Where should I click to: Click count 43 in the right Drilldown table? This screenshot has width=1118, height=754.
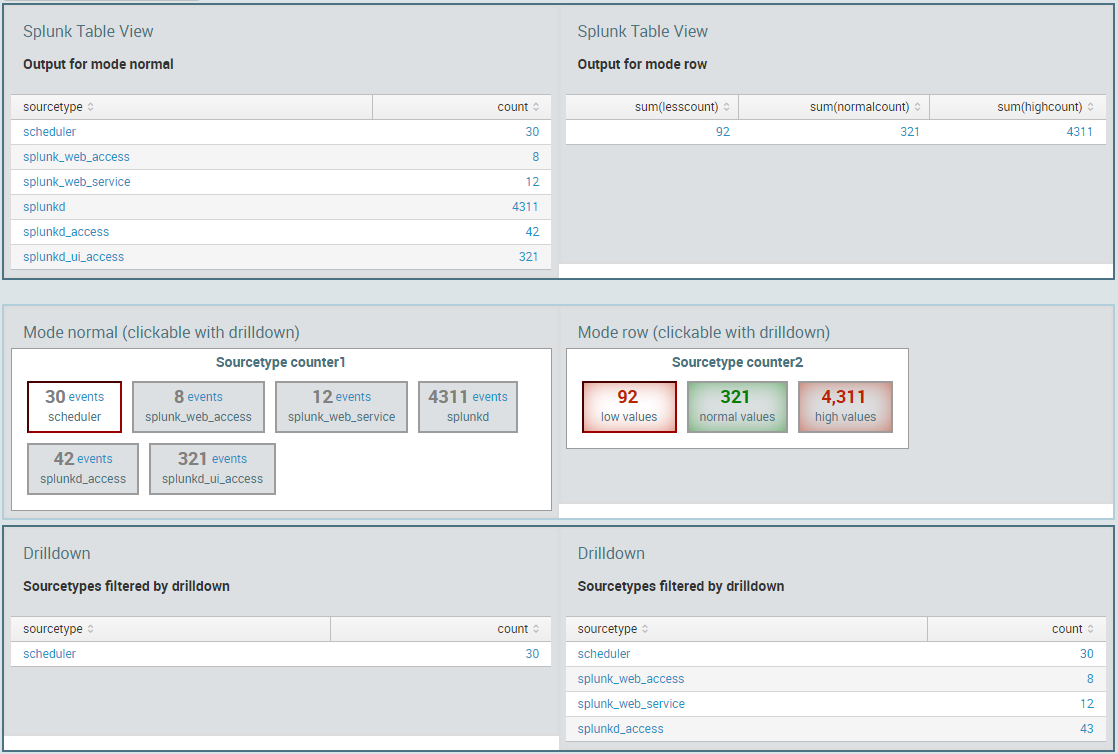[1087, 729]
